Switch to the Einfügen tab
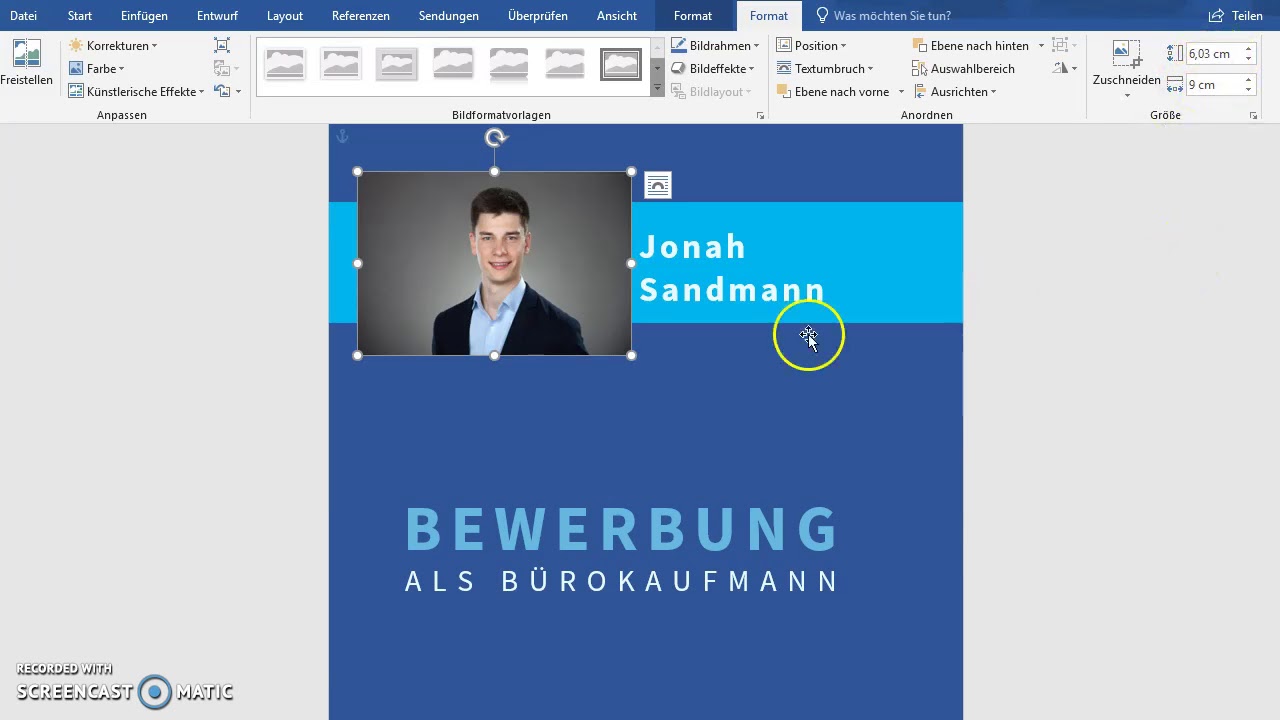 [144, 16]
